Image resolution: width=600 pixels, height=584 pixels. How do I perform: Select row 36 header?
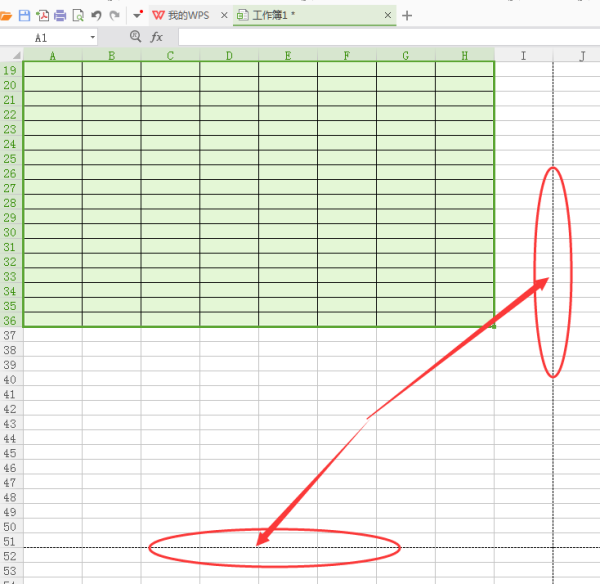tap(11, 320)
